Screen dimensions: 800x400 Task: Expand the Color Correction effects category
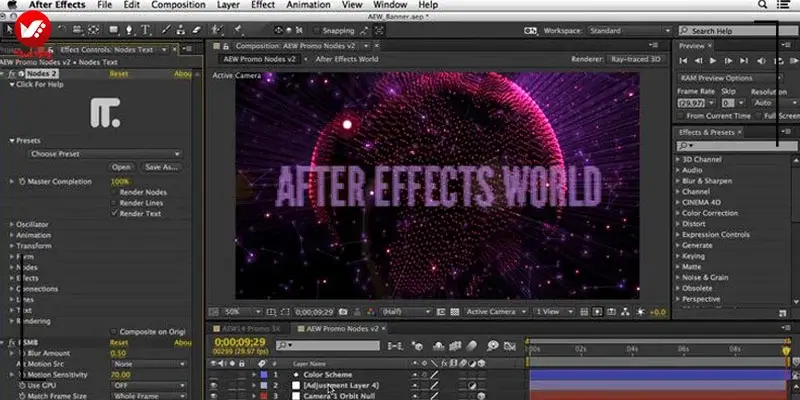678,213
